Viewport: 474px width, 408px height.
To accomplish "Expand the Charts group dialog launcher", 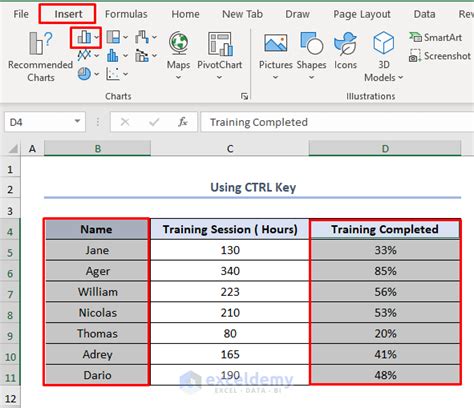I will click(x=245, y=96).
